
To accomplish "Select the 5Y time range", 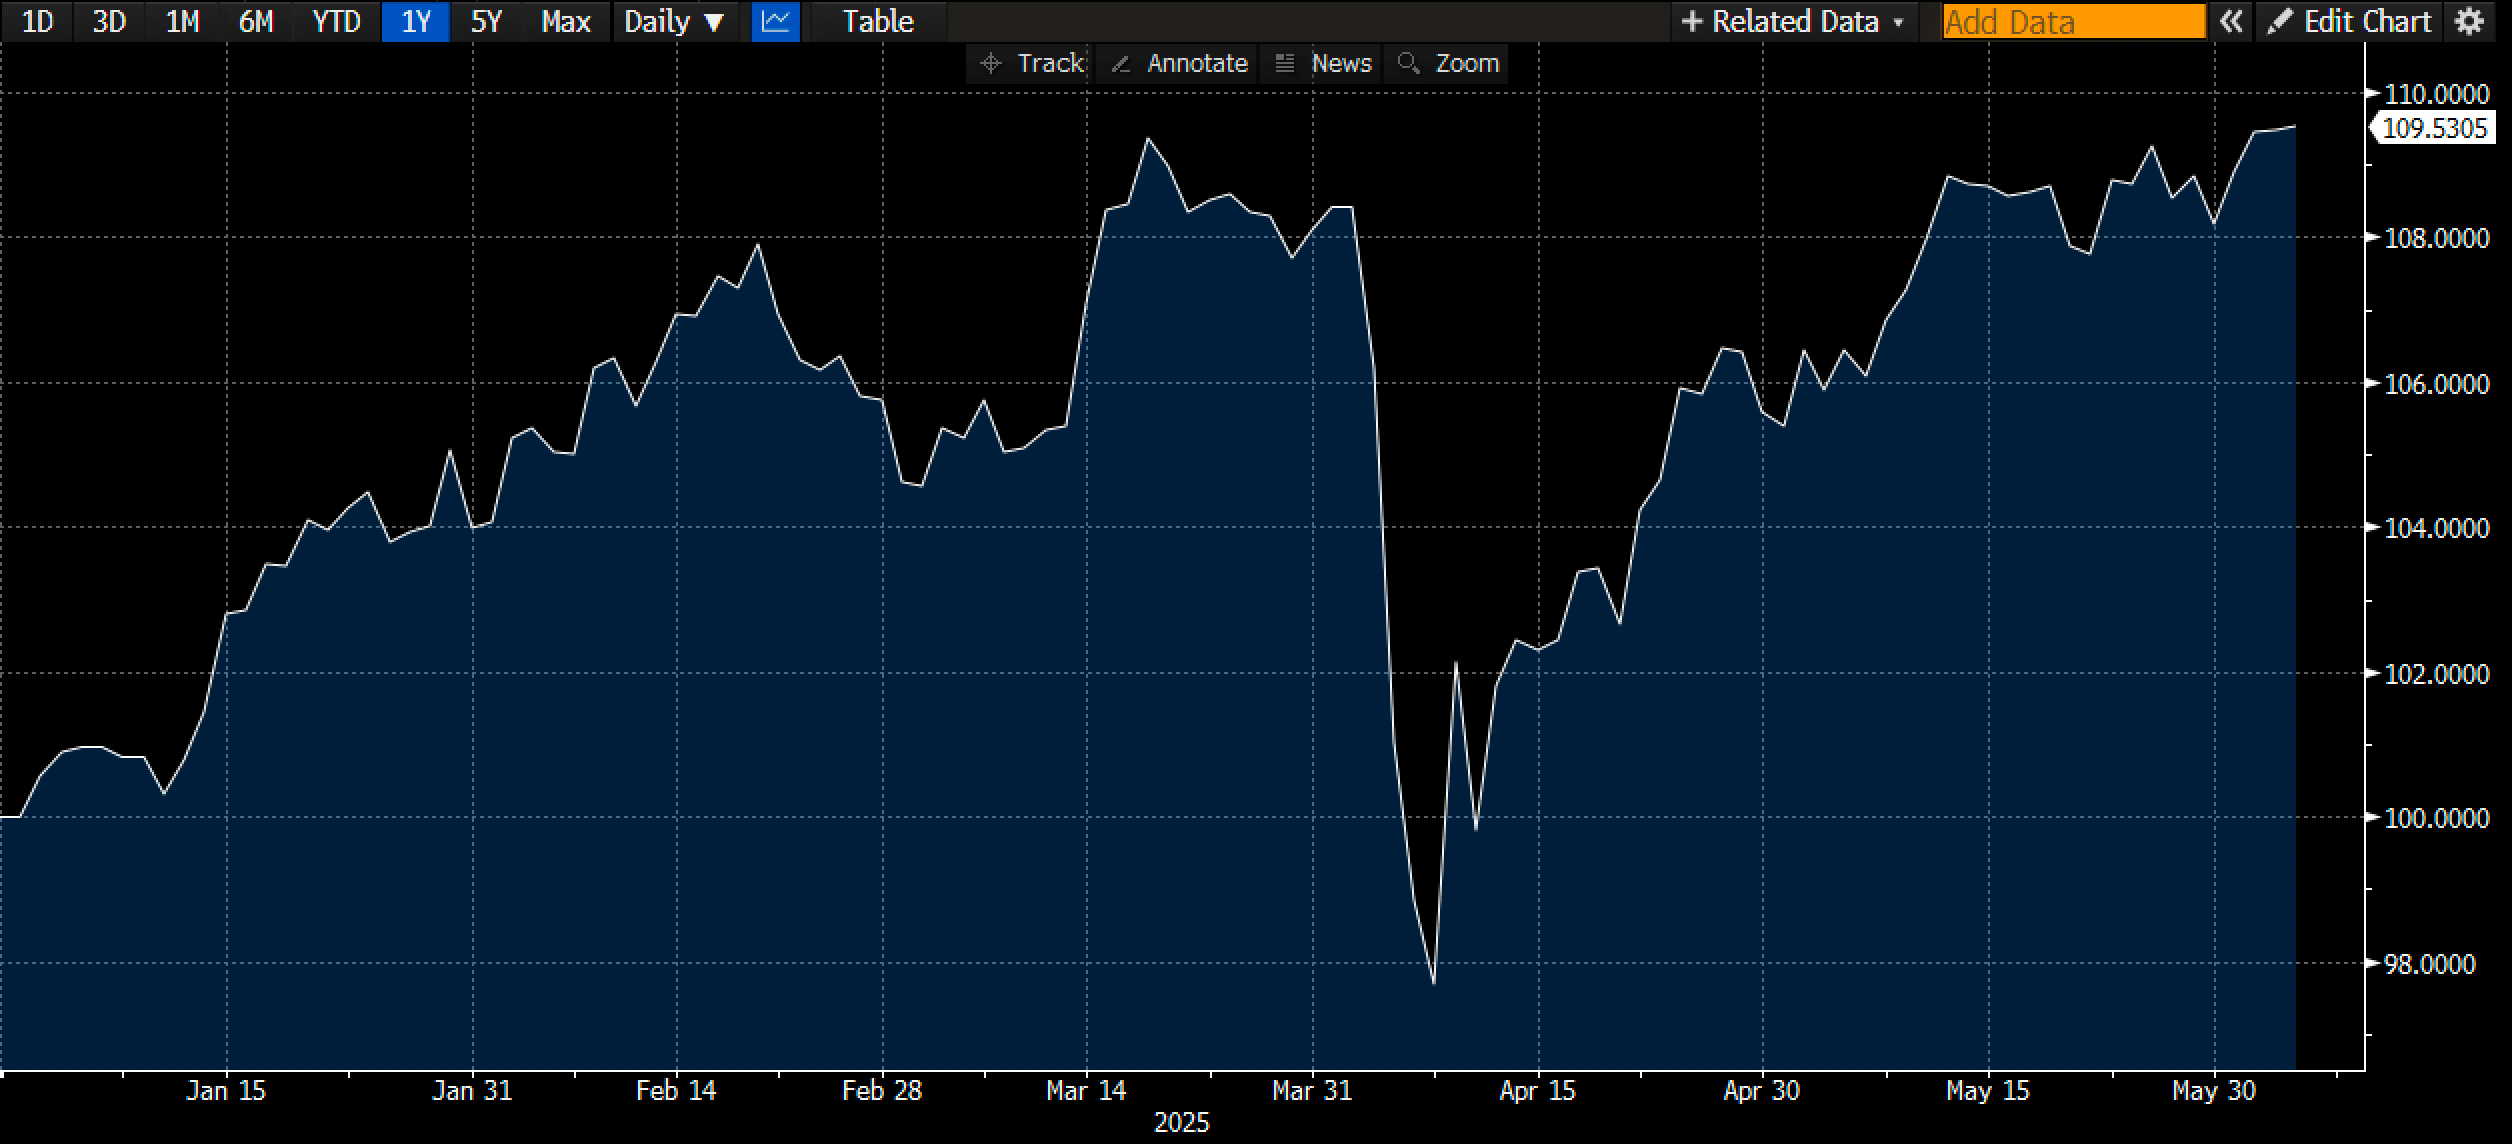I will pyautogui.click(x=486, y=21).
